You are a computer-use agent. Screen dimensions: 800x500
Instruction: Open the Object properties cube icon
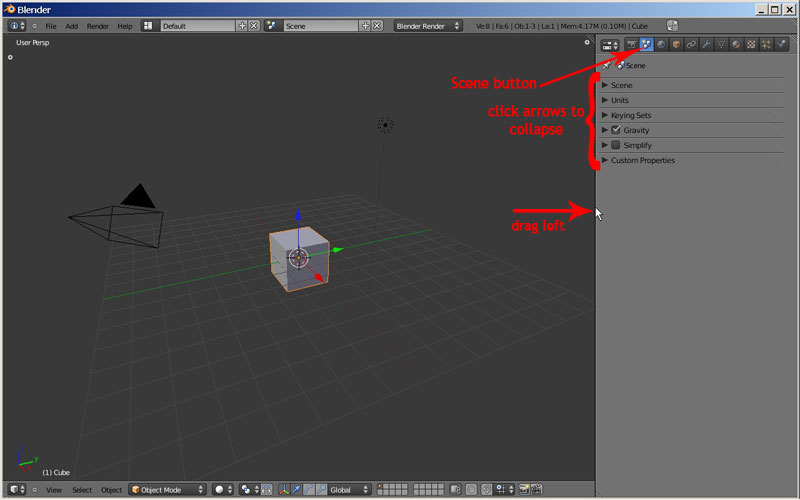tap(677, 45)
